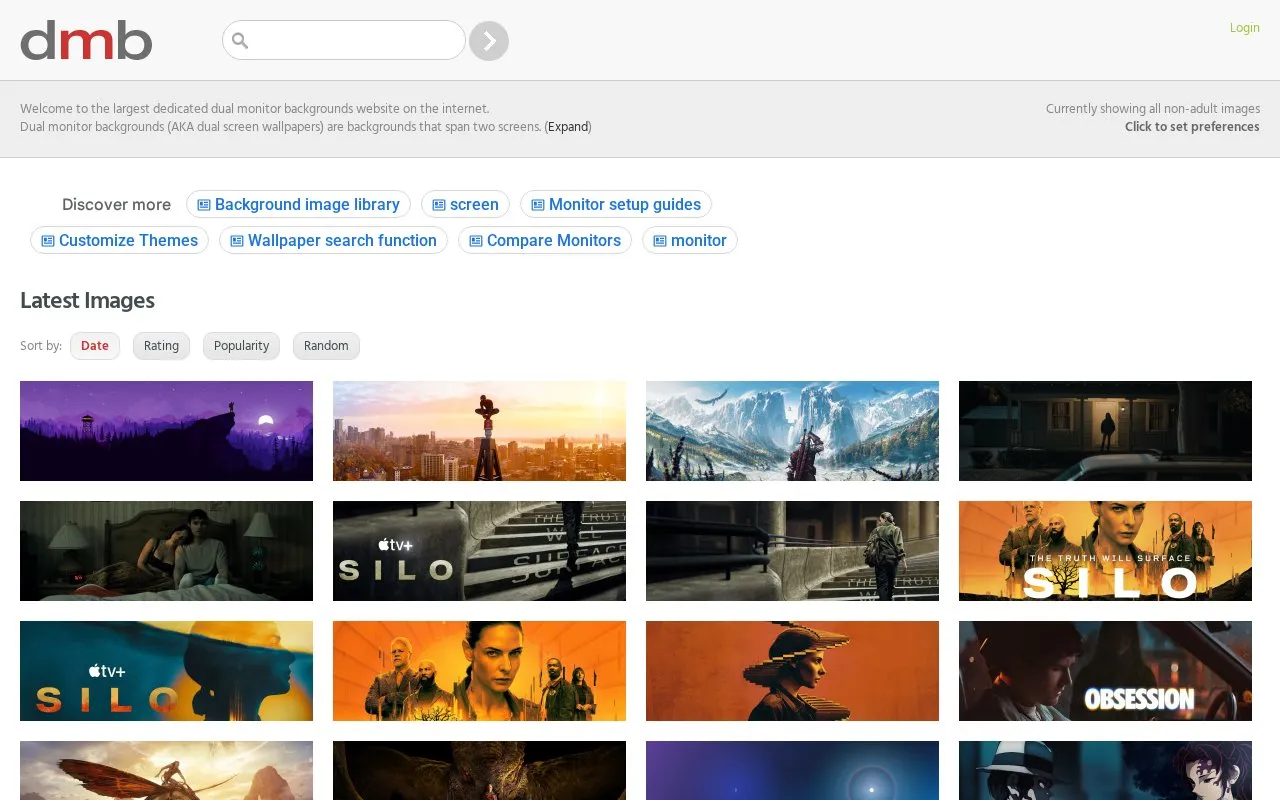
Task: Open the 'Truth Will Surface' SILO wallpaper
Action: 1105,551
